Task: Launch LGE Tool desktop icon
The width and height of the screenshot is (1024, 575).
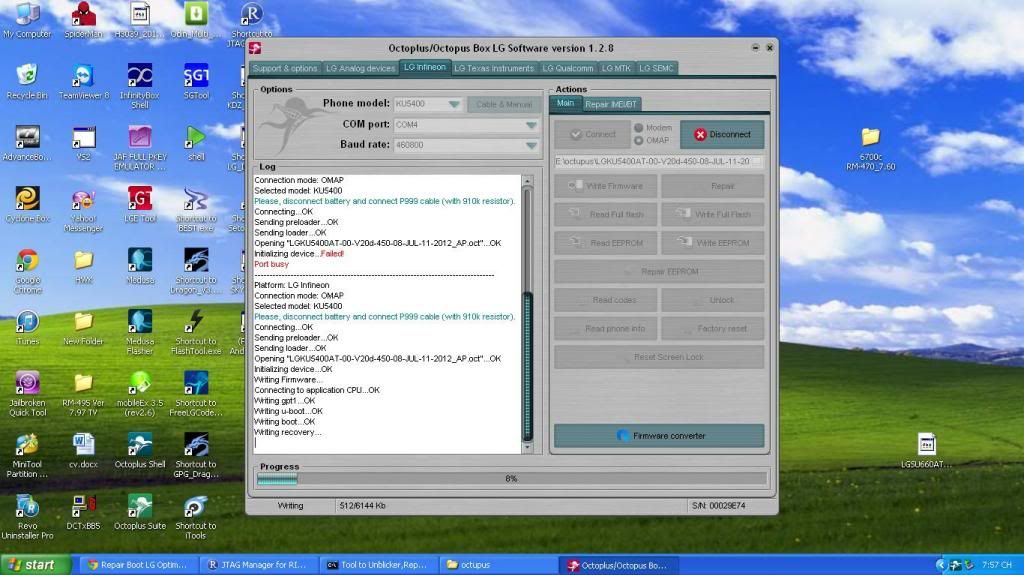Action: pos(140,204)
